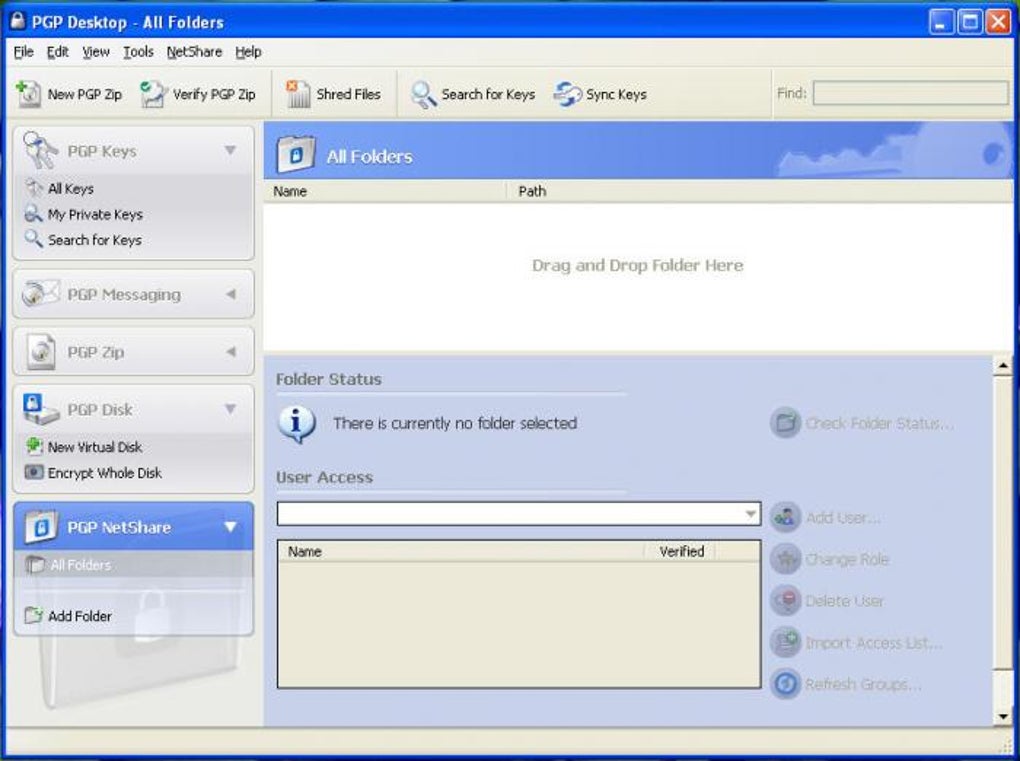Click the Verify PGP Zip toolbar icon
Image resolution: width=1020 pixels, height=761 pixels.
(x=154, y=94)
